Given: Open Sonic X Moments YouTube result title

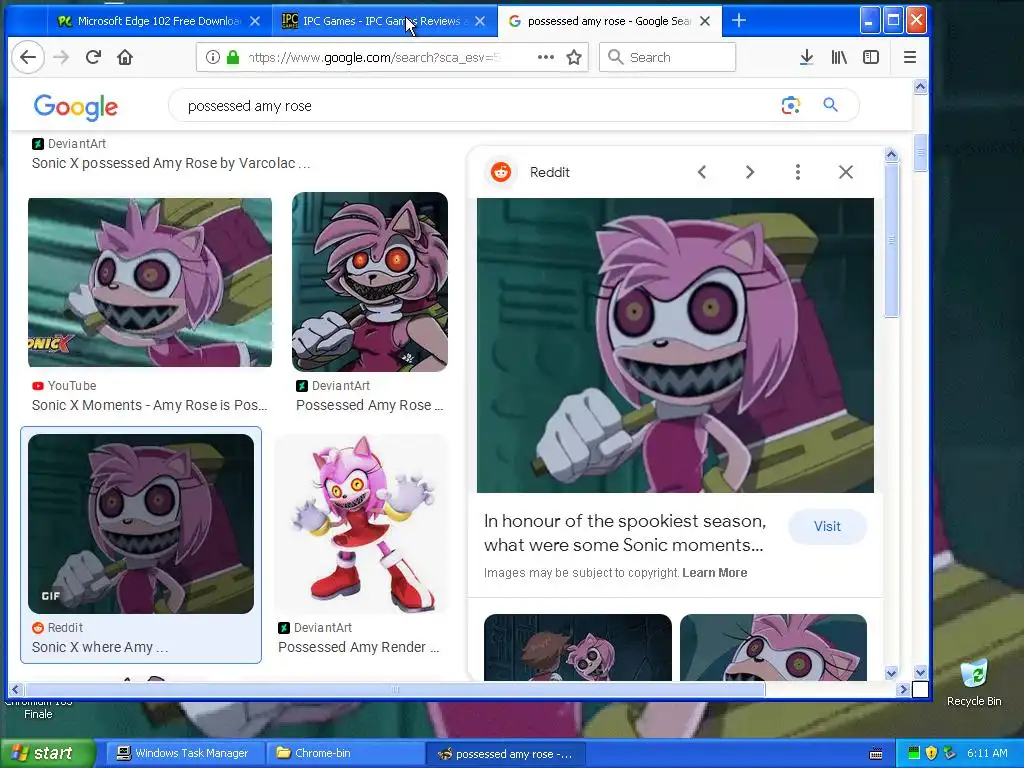Looking at the screenshot, I should pyautogui.click(x=150, y=405).
